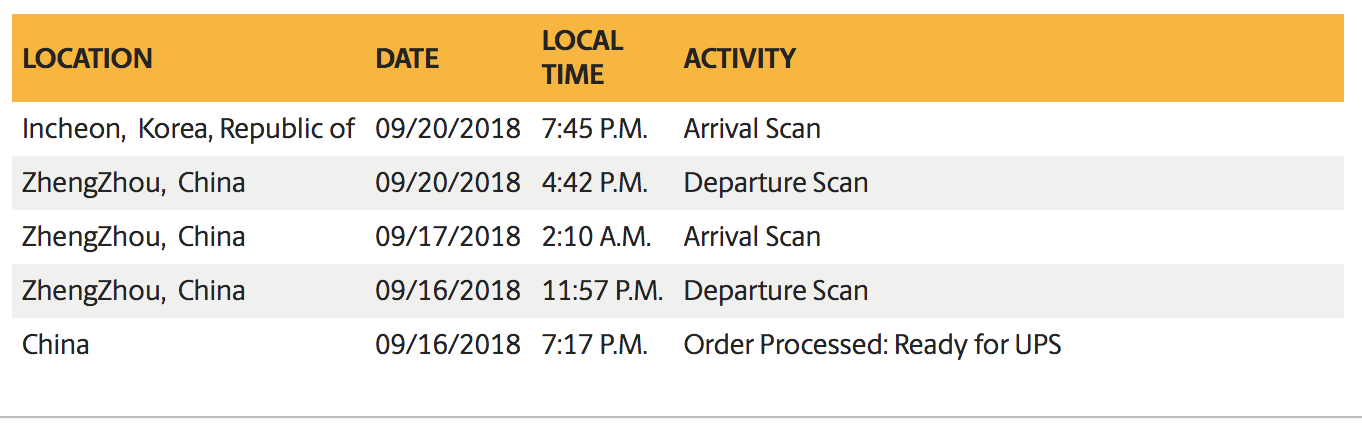
Task: Click the LOCATION column header
Action: click(87, 59)
